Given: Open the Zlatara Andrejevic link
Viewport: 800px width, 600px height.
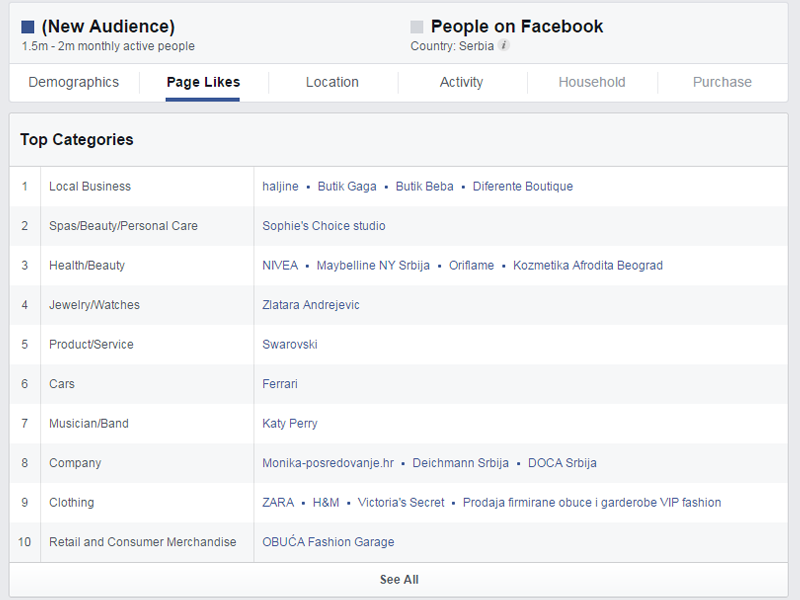Looking at the screenshot, I should point(311,305).
